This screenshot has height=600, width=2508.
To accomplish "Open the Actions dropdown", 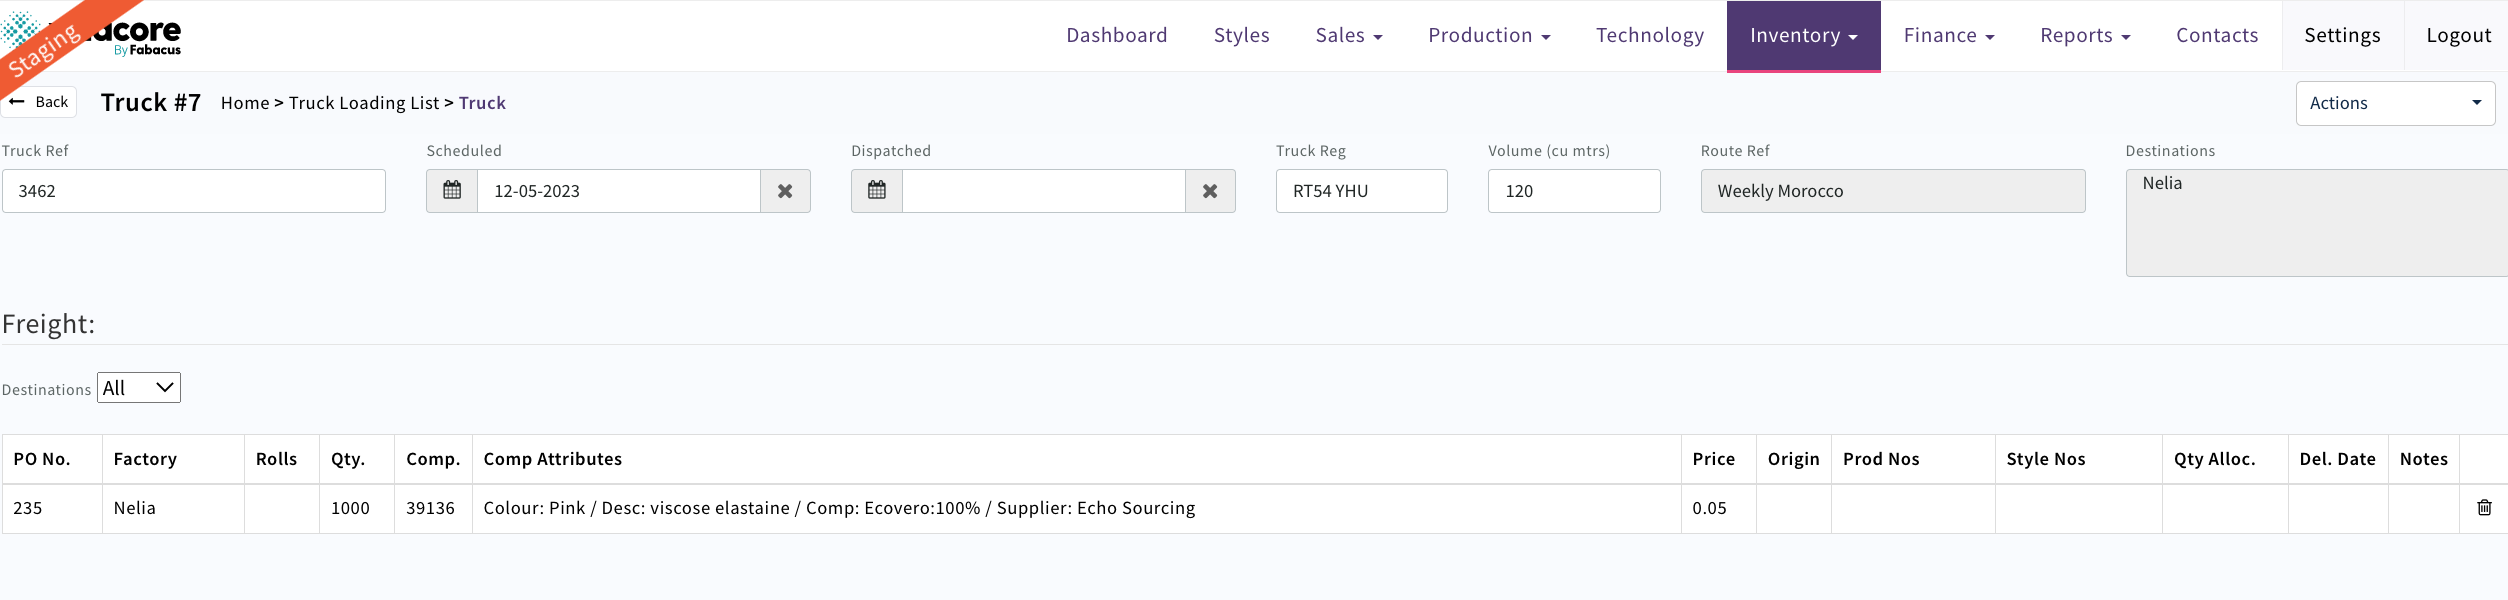I will [2395, 103].
